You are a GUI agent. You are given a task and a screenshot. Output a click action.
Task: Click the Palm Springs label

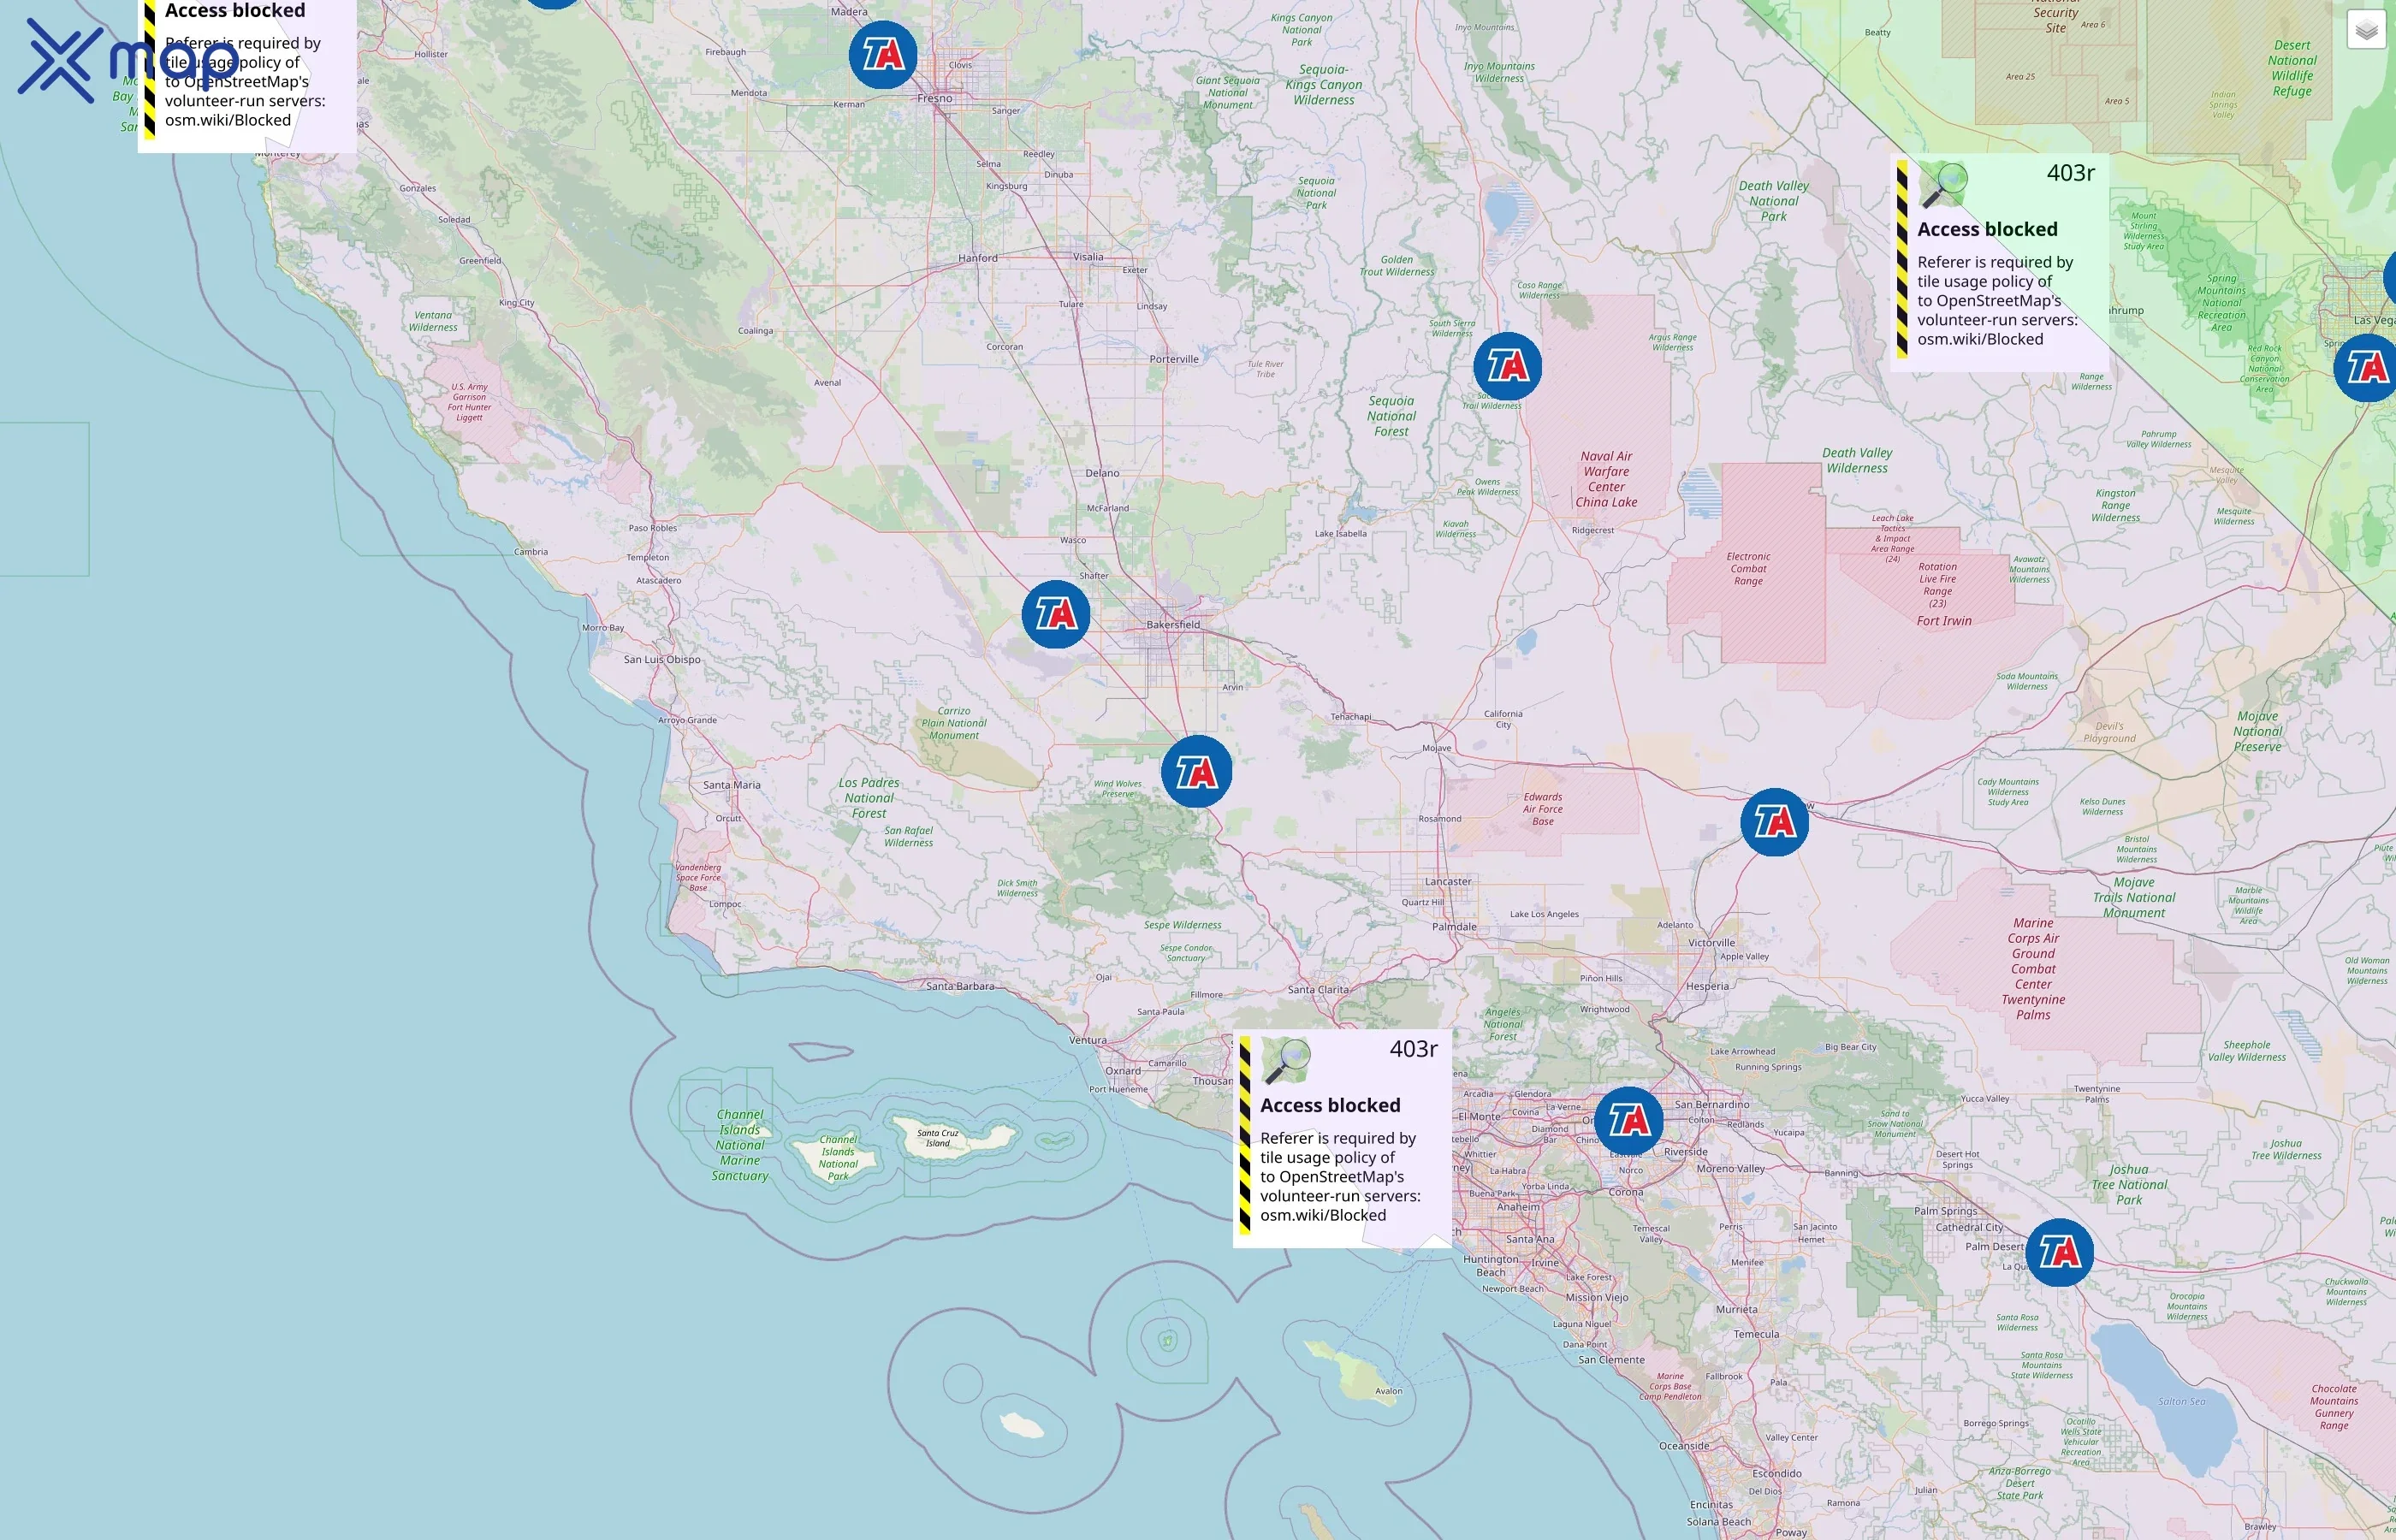(1945, 1210)
